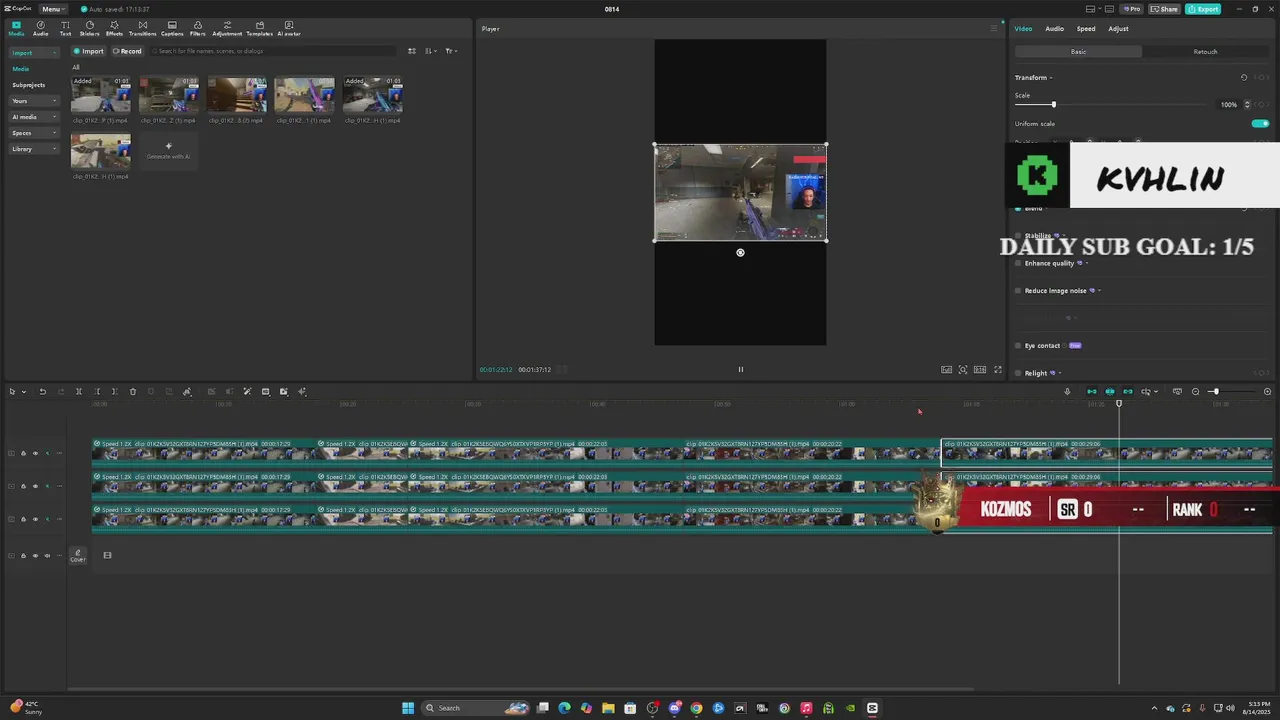Enable the Eye contact checkbox
Image resolution: width=1280 pixels, height=720 pixels.
1018,346
